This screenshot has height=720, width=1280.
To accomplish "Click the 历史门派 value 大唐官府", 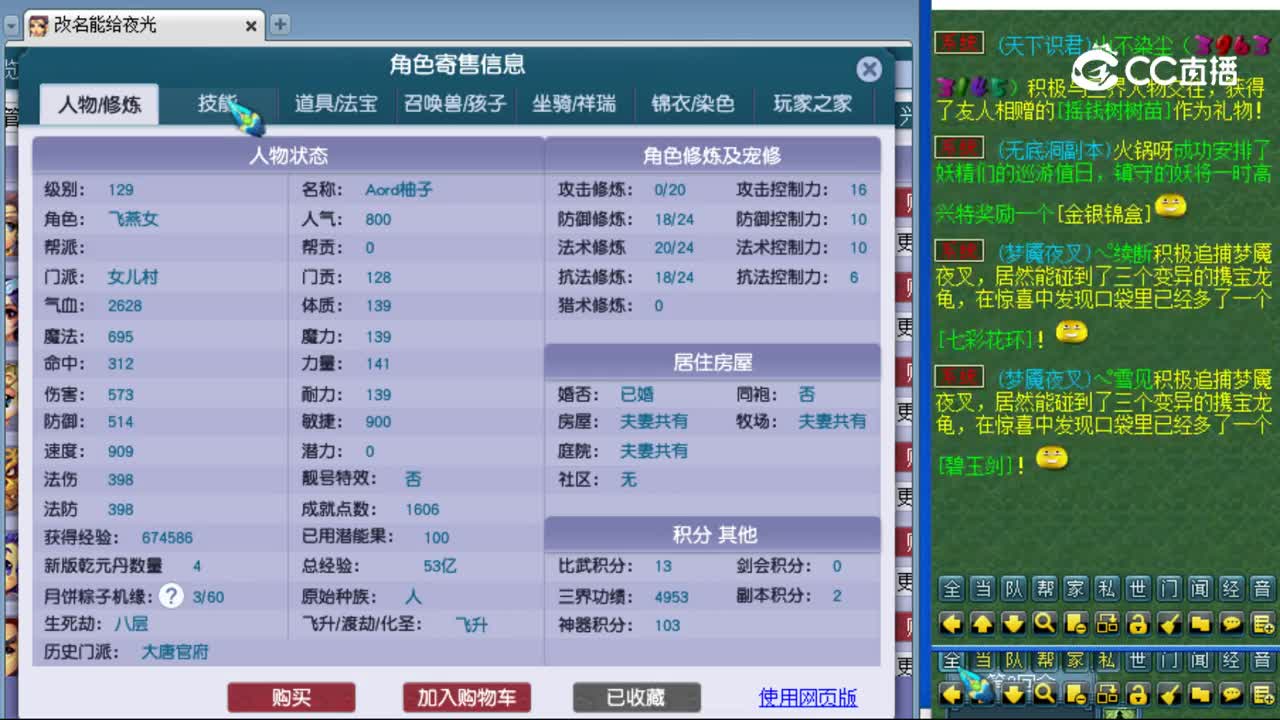I will tap(175, 652).
